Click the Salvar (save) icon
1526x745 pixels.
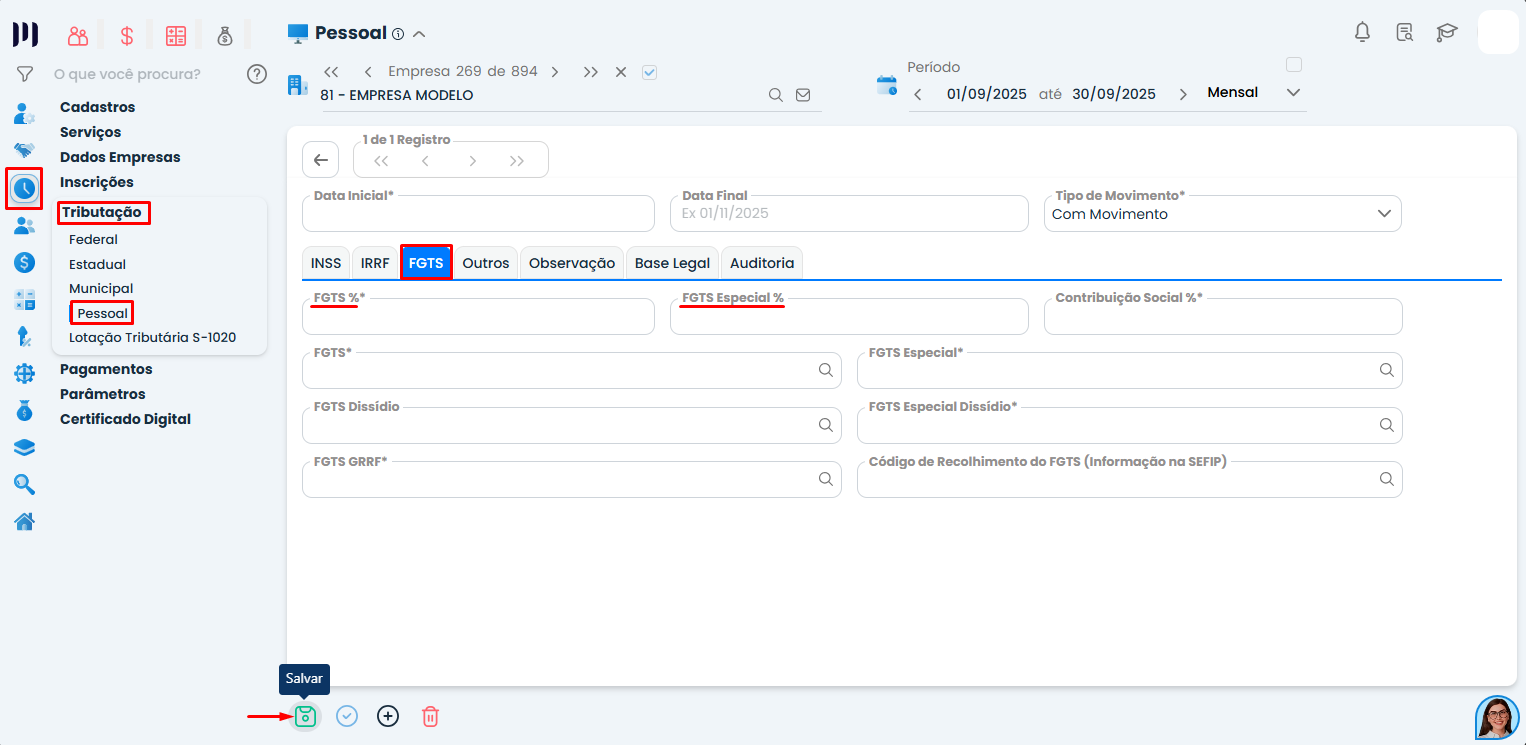[x=305, y=716]
